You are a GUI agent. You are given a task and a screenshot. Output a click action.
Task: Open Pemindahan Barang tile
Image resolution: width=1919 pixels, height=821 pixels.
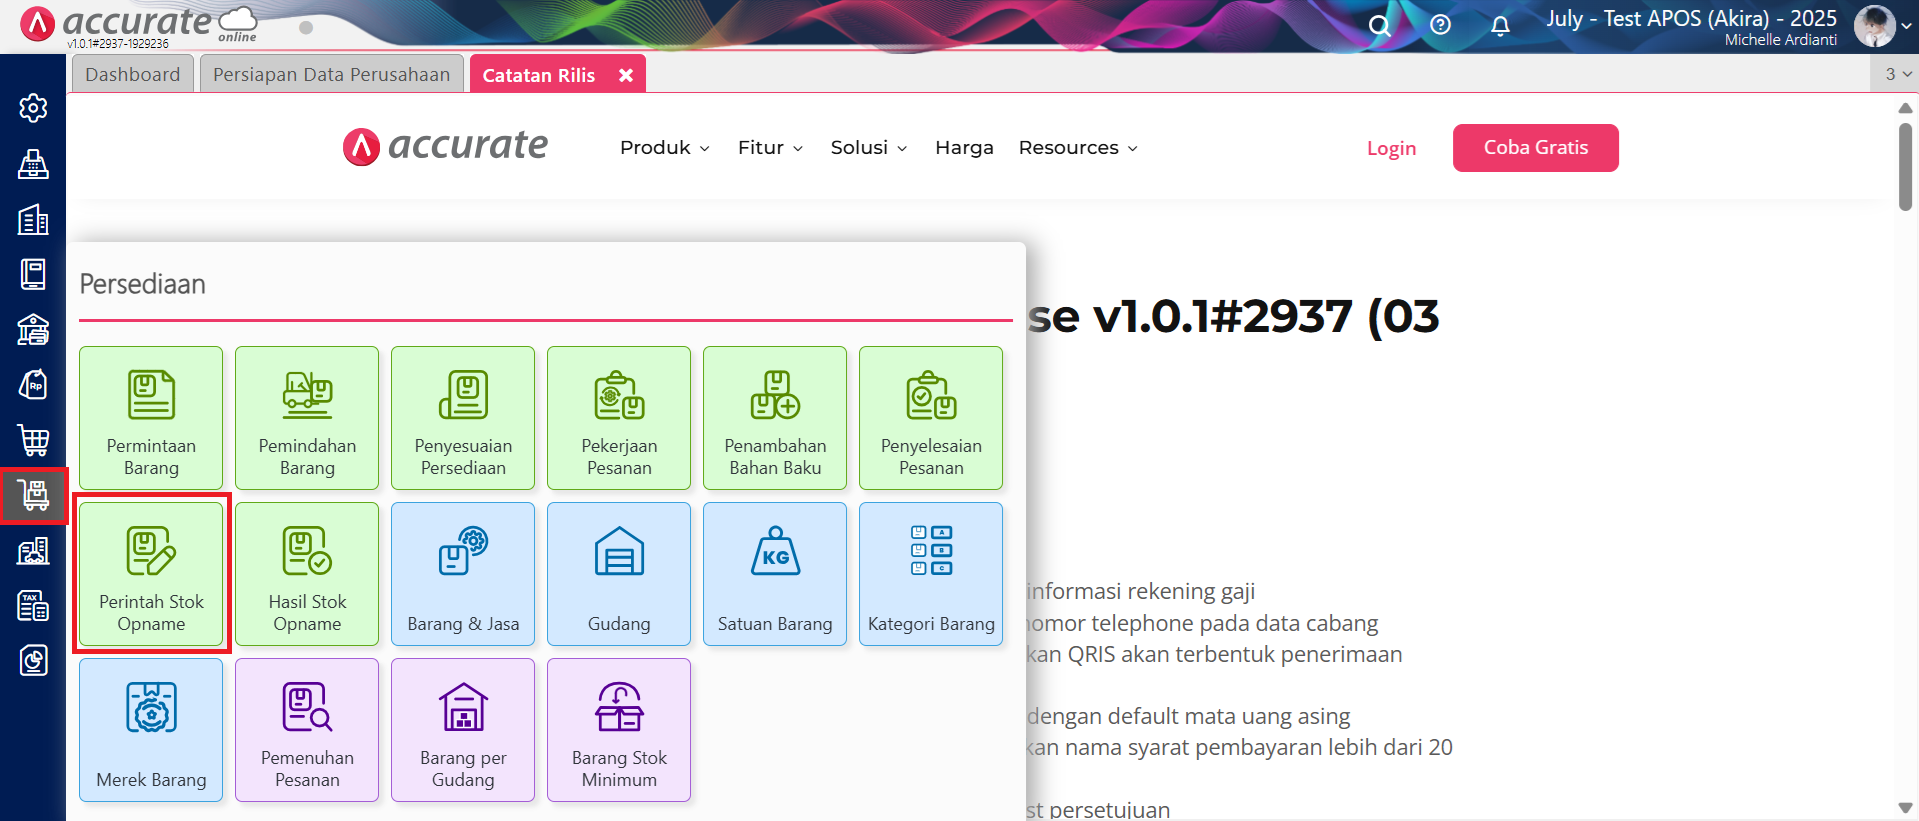tap(307, 418)
